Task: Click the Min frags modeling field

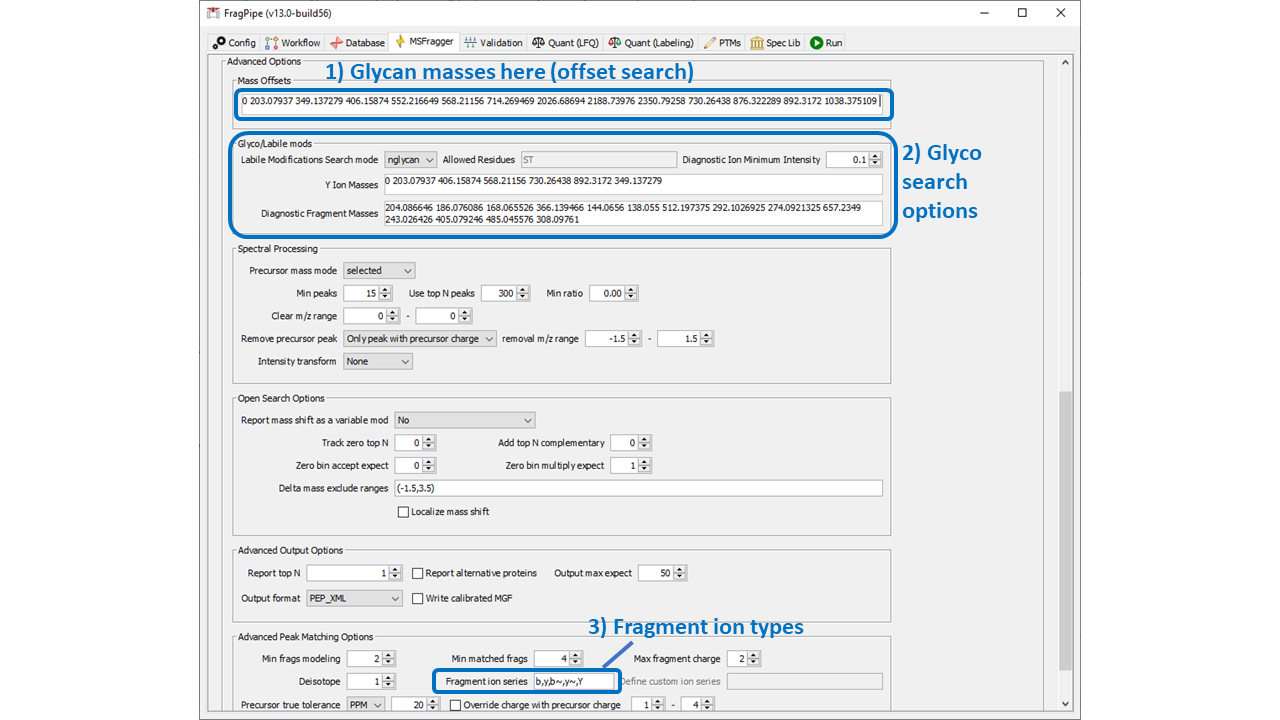Action: 365,659
